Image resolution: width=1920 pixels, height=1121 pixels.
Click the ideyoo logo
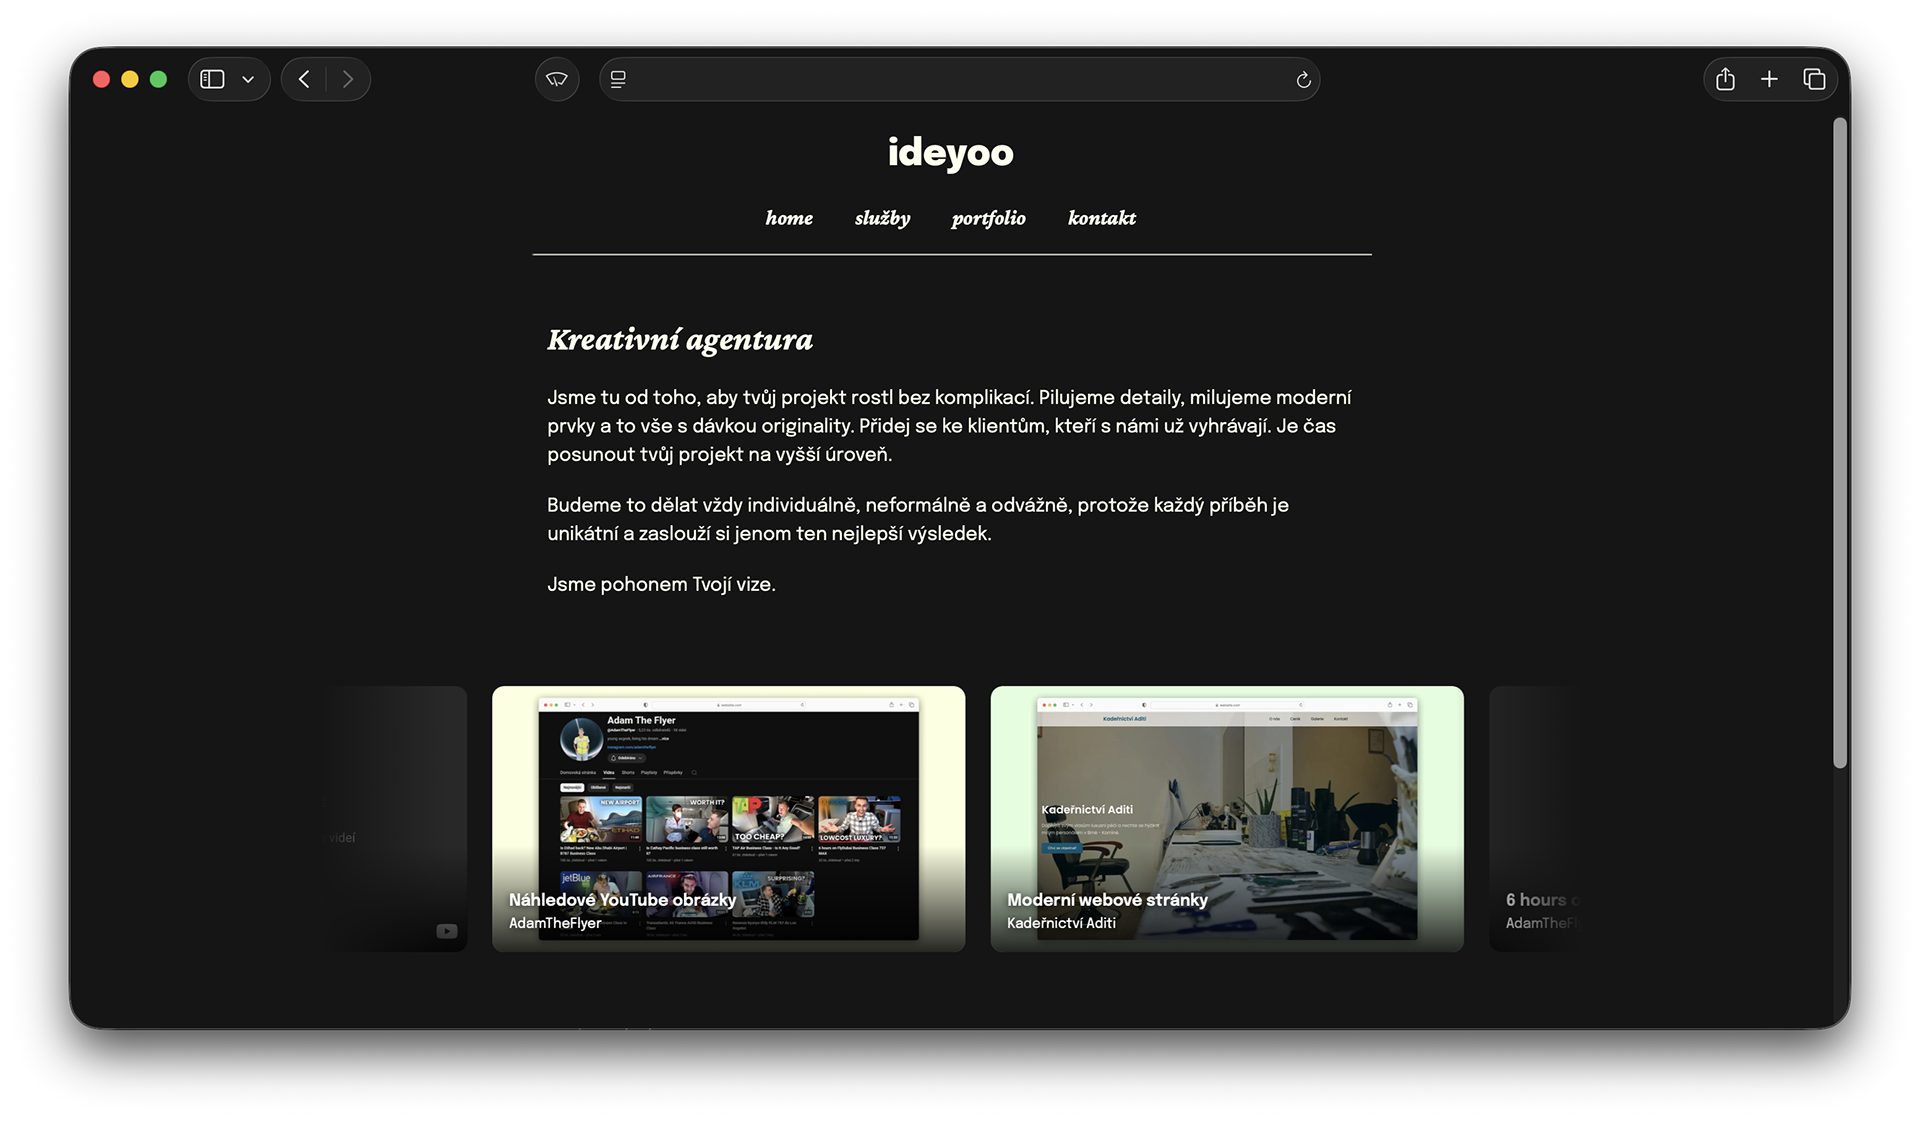[x=950, y=152]
